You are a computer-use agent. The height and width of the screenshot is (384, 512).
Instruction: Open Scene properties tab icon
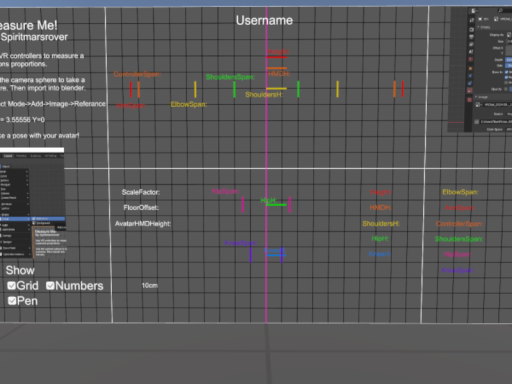[471, 52]
